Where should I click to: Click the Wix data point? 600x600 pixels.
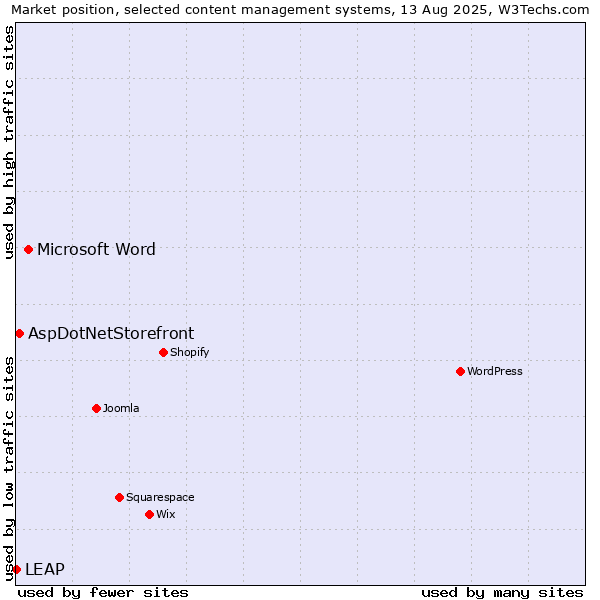[x=150, y=514]
